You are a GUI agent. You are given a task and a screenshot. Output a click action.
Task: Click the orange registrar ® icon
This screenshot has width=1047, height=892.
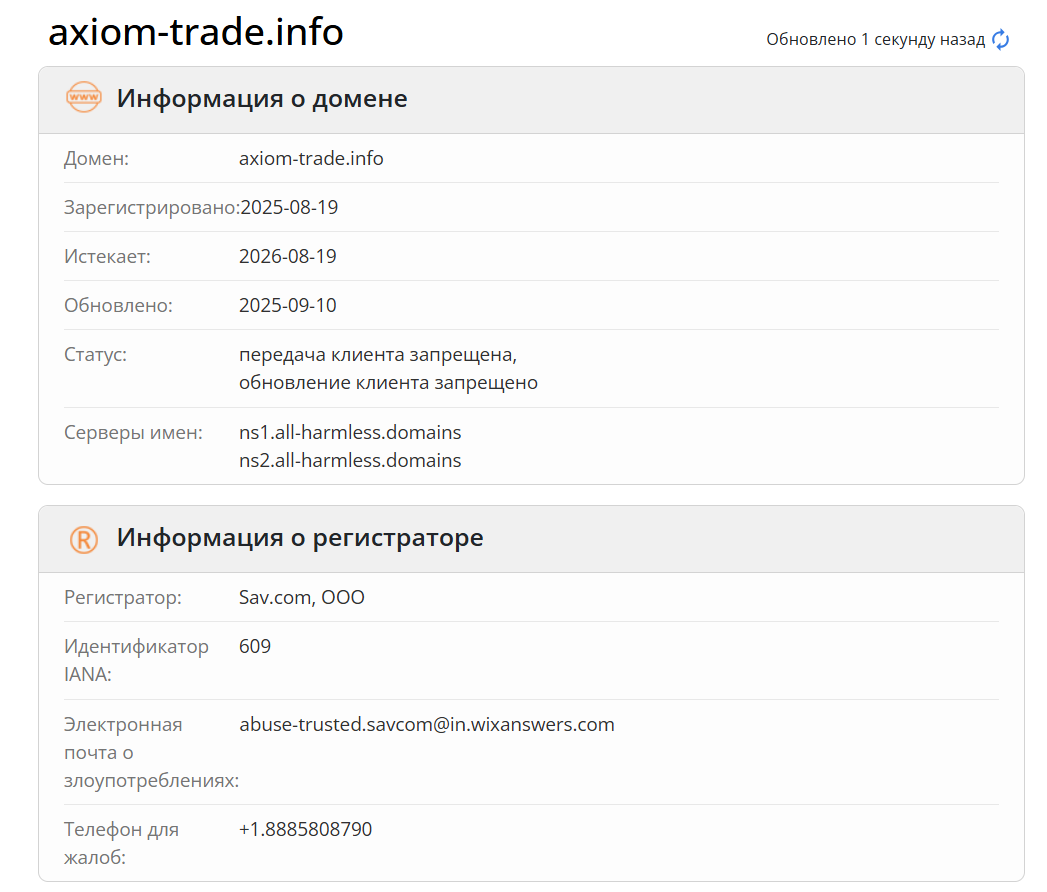point(83,539)
